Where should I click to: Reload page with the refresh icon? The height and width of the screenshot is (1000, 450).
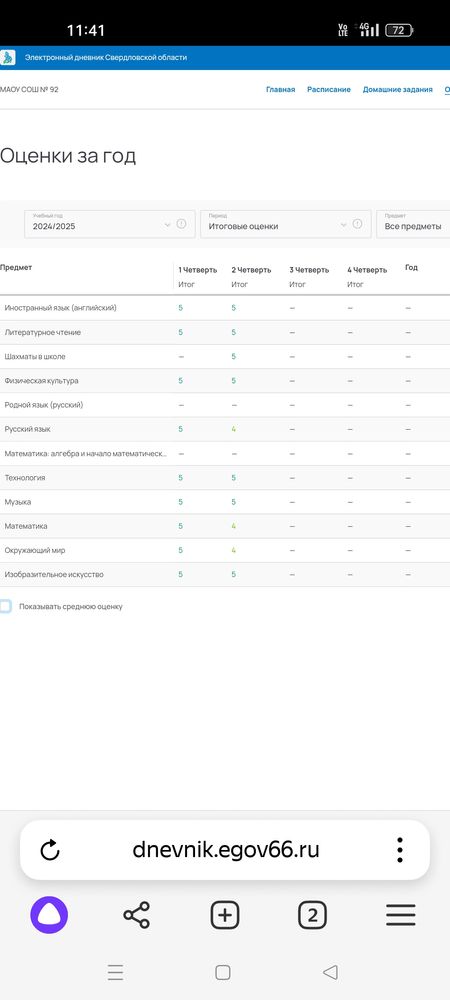(50, 850)
